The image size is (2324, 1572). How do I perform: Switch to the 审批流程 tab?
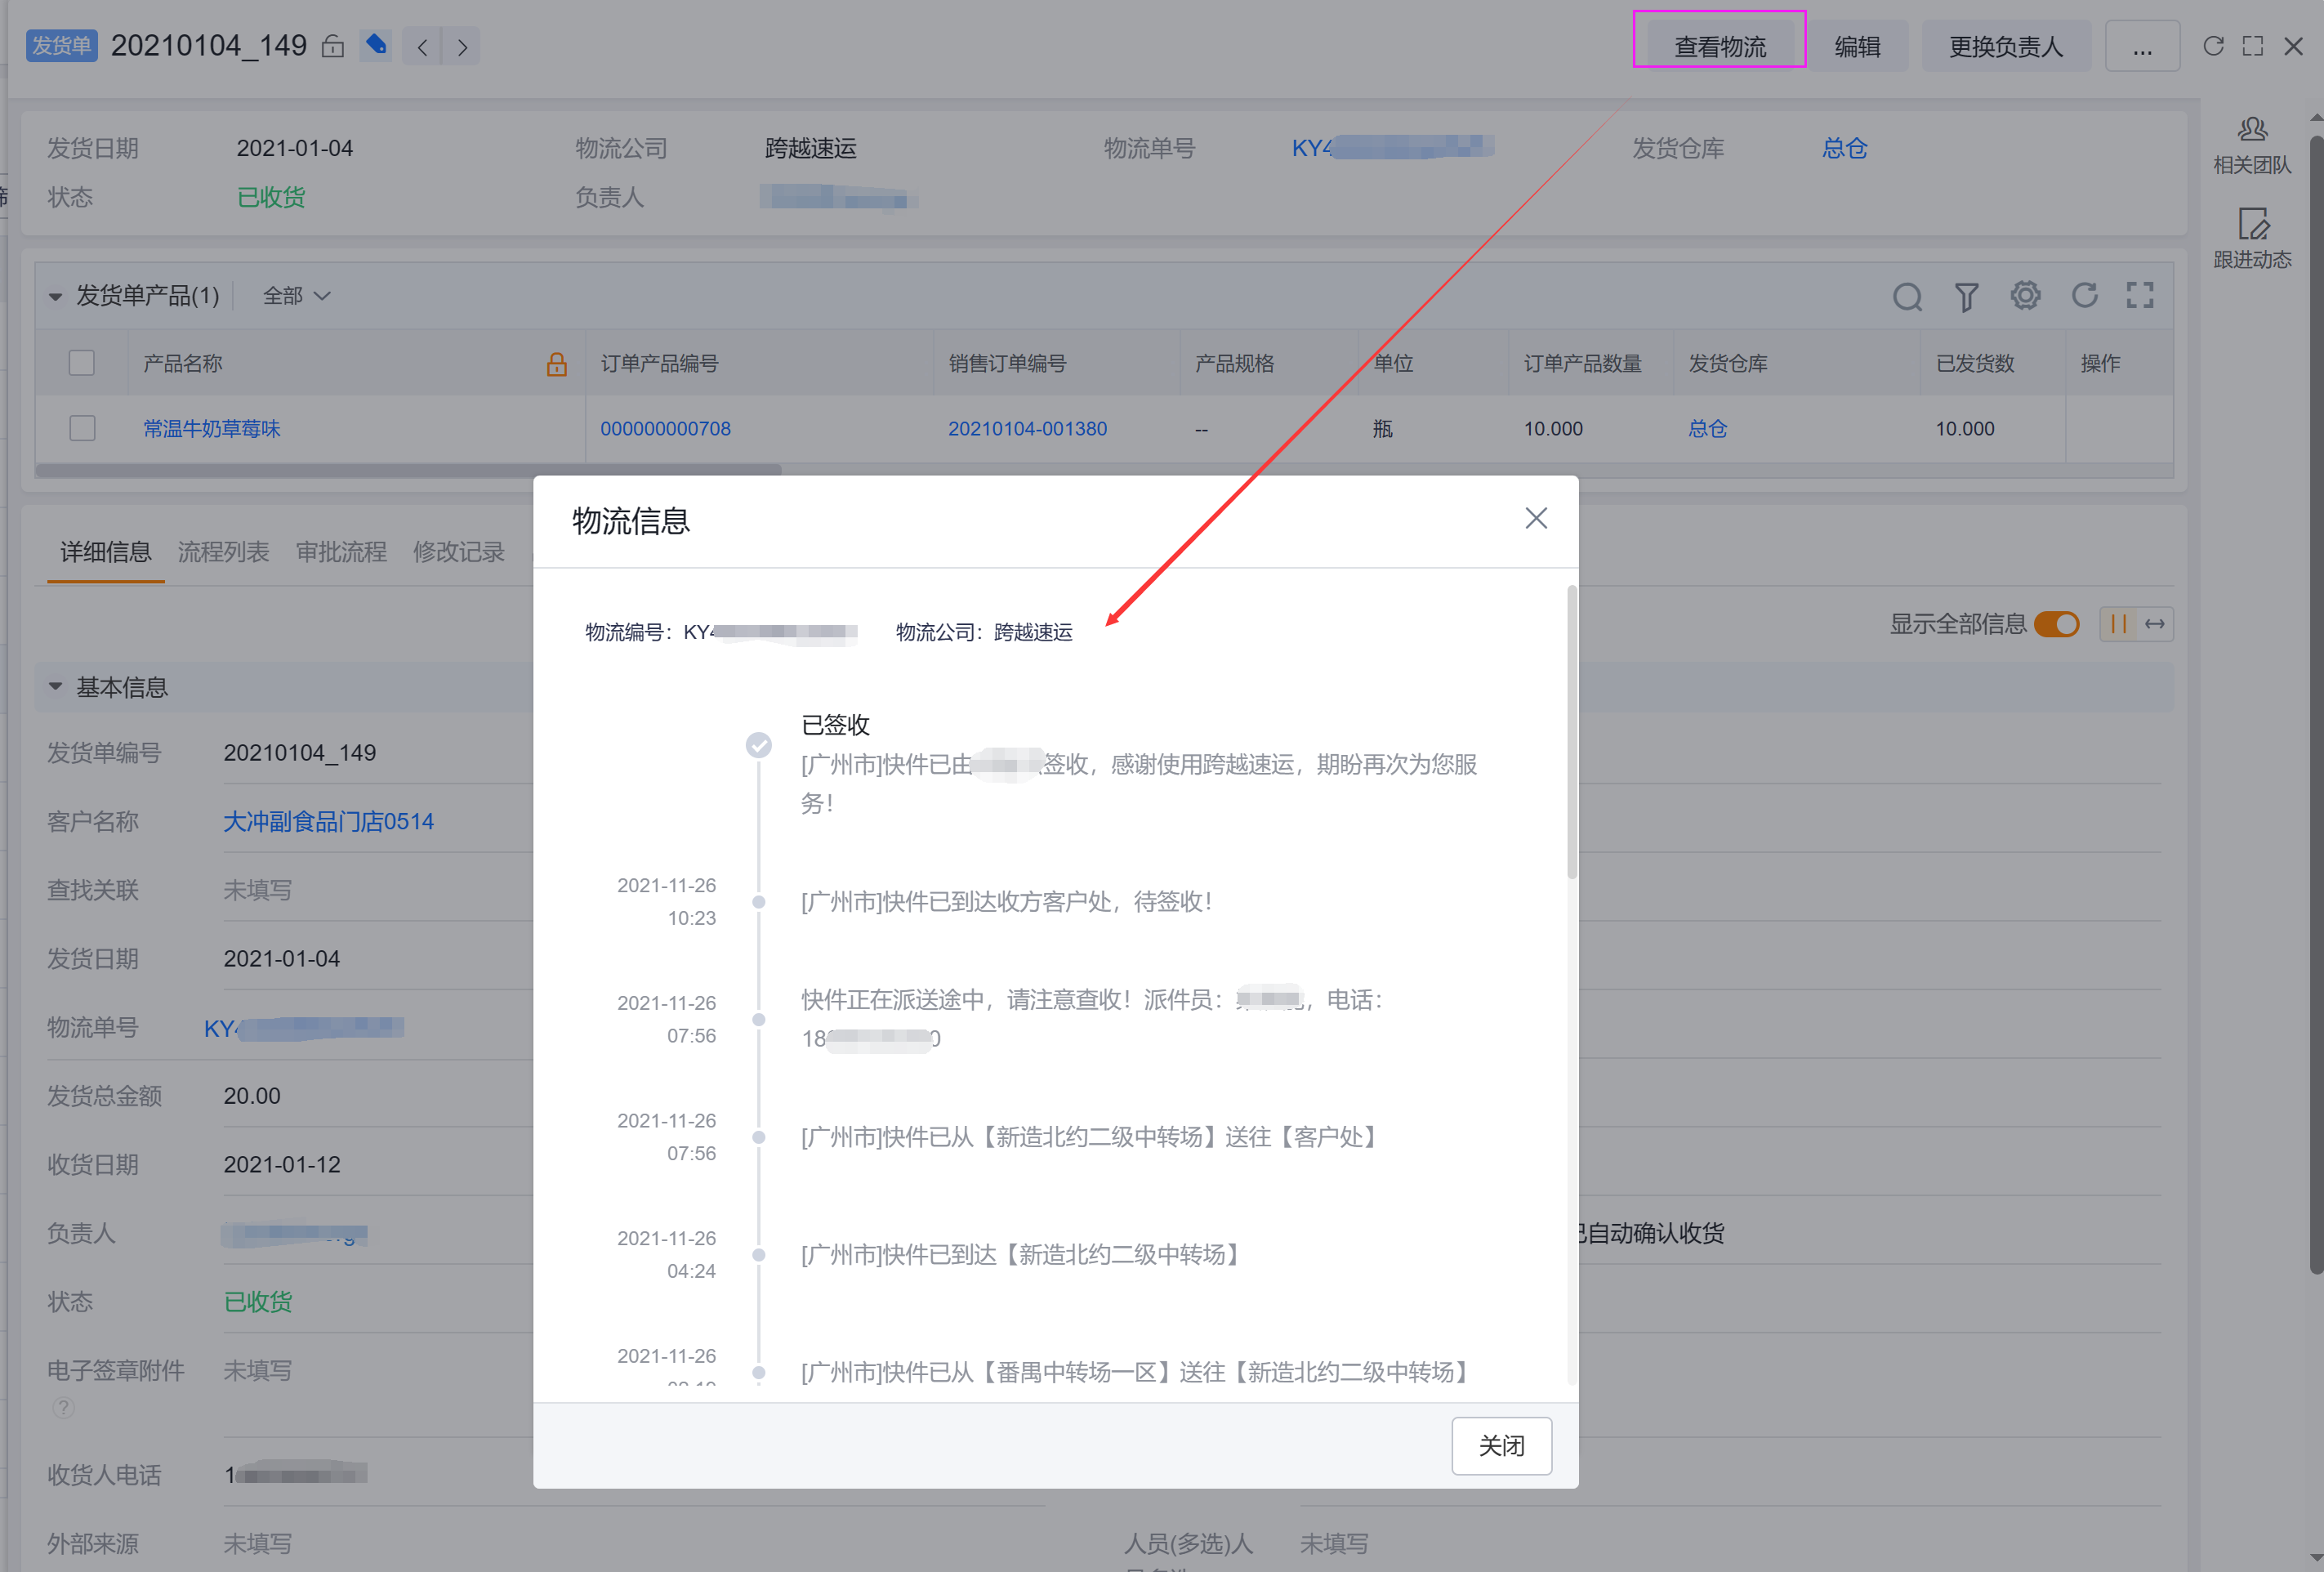[341, 552]
